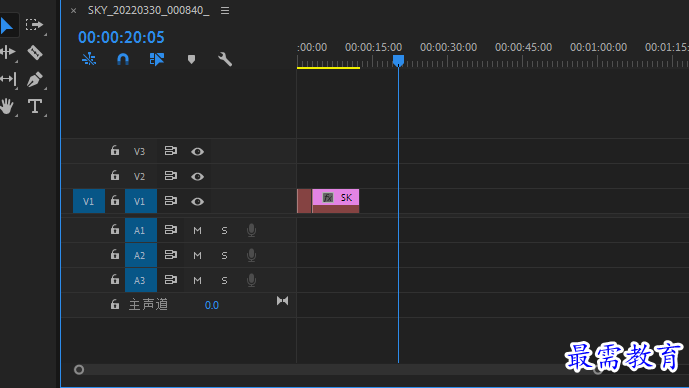689x388 pixels.
Task: Solo track A3
Action: click(x=224, y=280)
